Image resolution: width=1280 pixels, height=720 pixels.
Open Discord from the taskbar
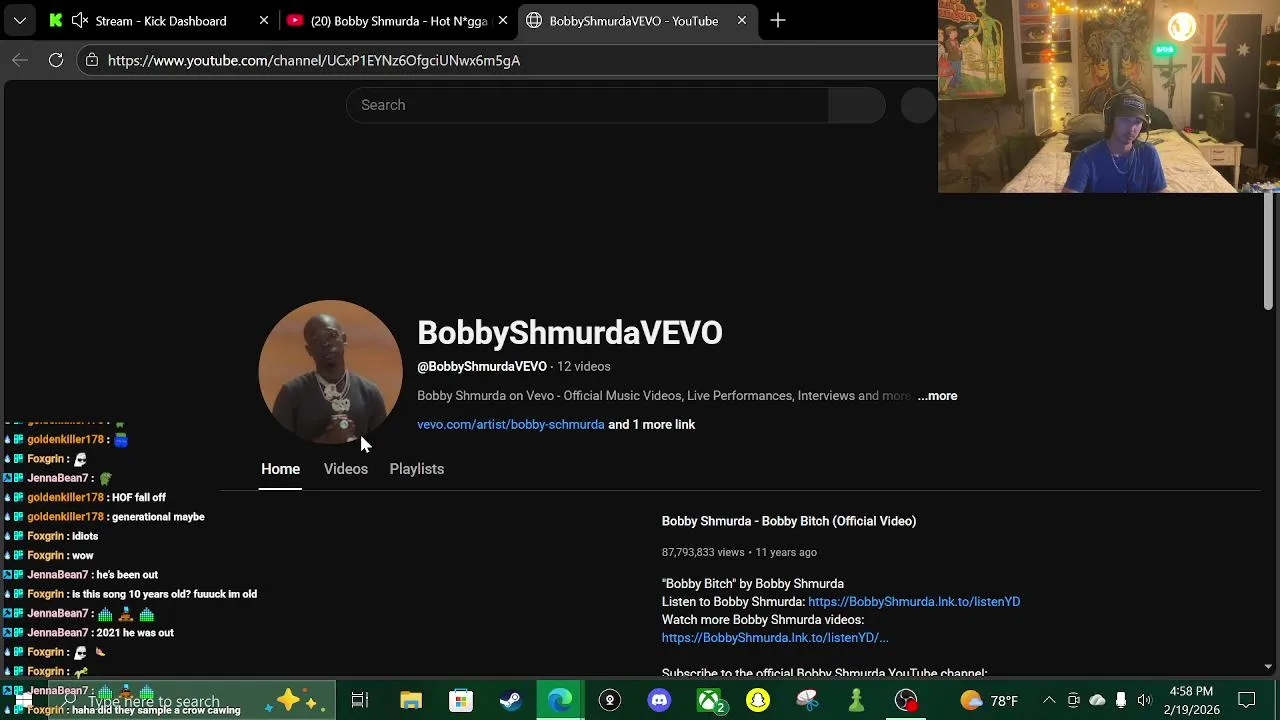(659, 700)
